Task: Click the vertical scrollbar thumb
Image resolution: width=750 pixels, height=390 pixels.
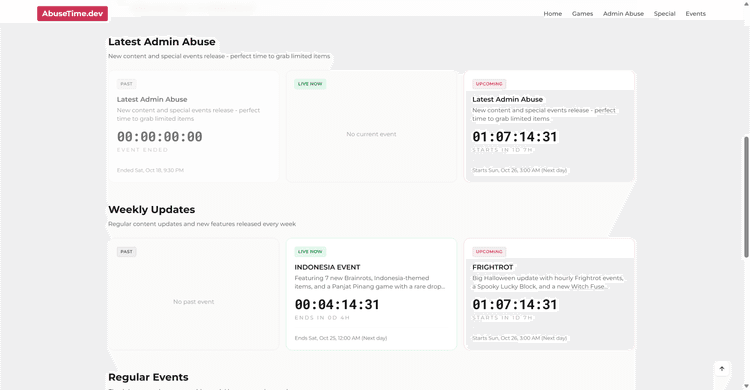Action: pos(746,197)
